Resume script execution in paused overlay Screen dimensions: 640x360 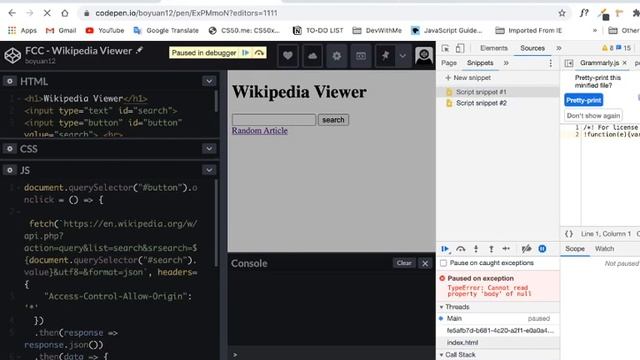click(245, 53)
